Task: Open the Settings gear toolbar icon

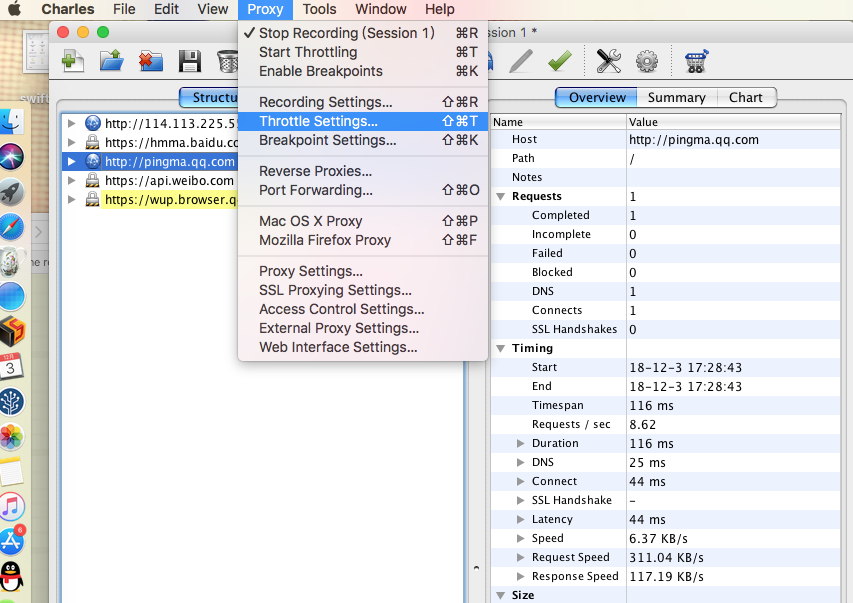Action: 647,61
